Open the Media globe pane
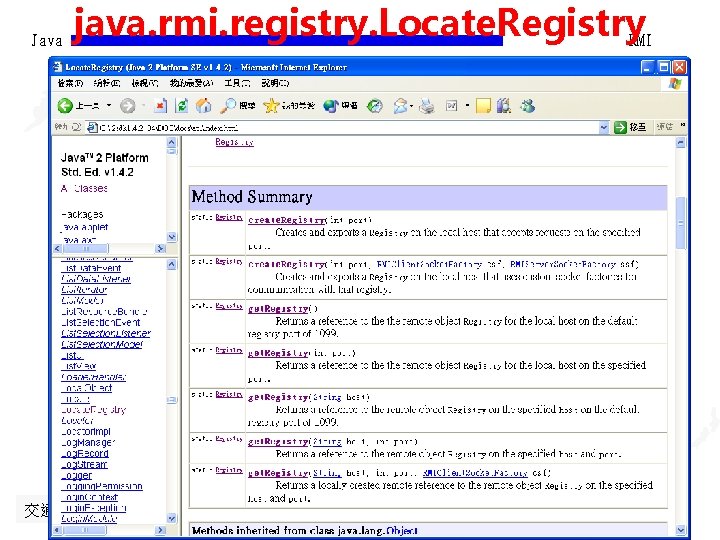Image resolution: width=720 pixels, height=540 pixels. pyautogui.click(x=340, y=106)
